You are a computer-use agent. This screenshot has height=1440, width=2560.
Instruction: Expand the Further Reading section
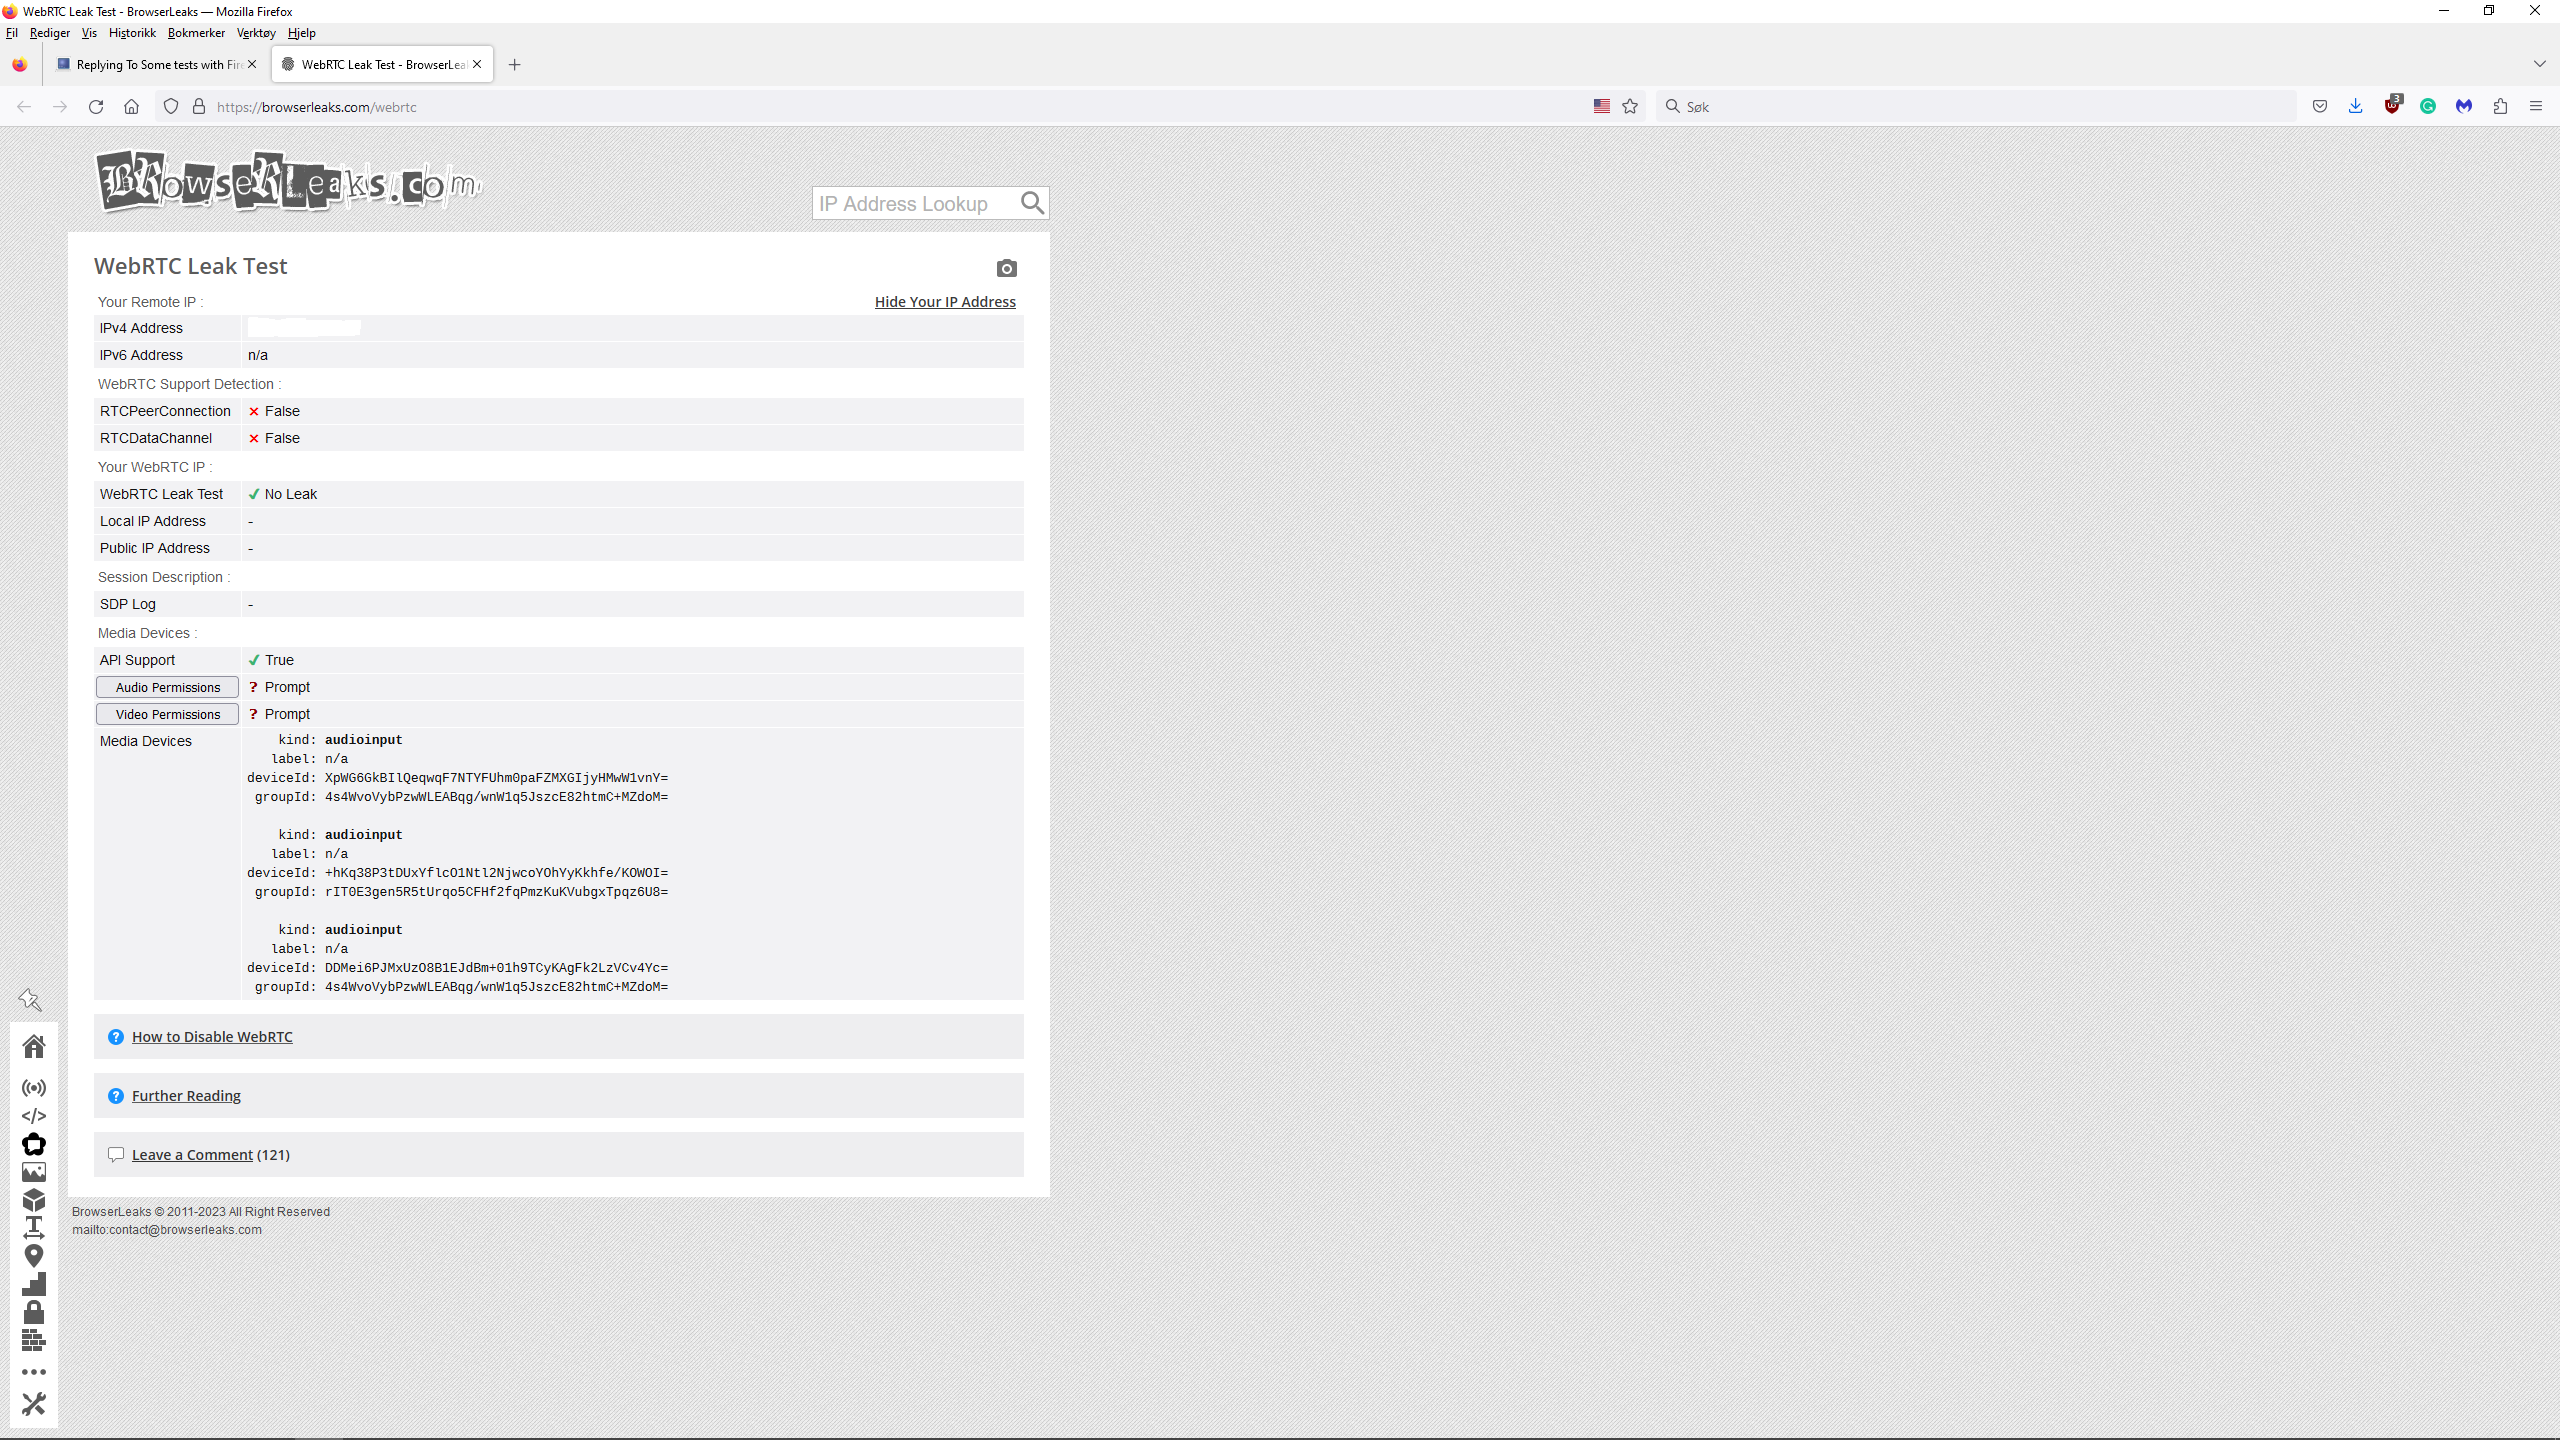(x=186, y=1095)
